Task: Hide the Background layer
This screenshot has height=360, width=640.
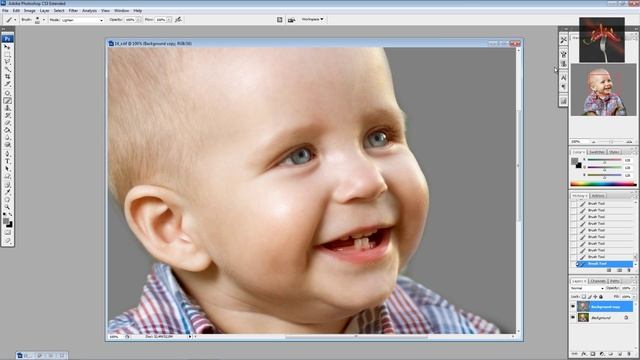Action: pos(573,317)
